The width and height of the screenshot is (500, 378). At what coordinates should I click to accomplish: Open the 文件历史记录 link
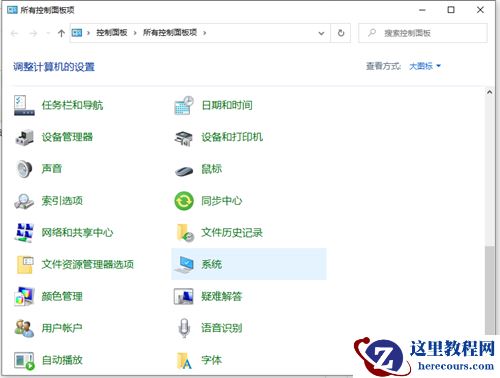pos(232,232)
